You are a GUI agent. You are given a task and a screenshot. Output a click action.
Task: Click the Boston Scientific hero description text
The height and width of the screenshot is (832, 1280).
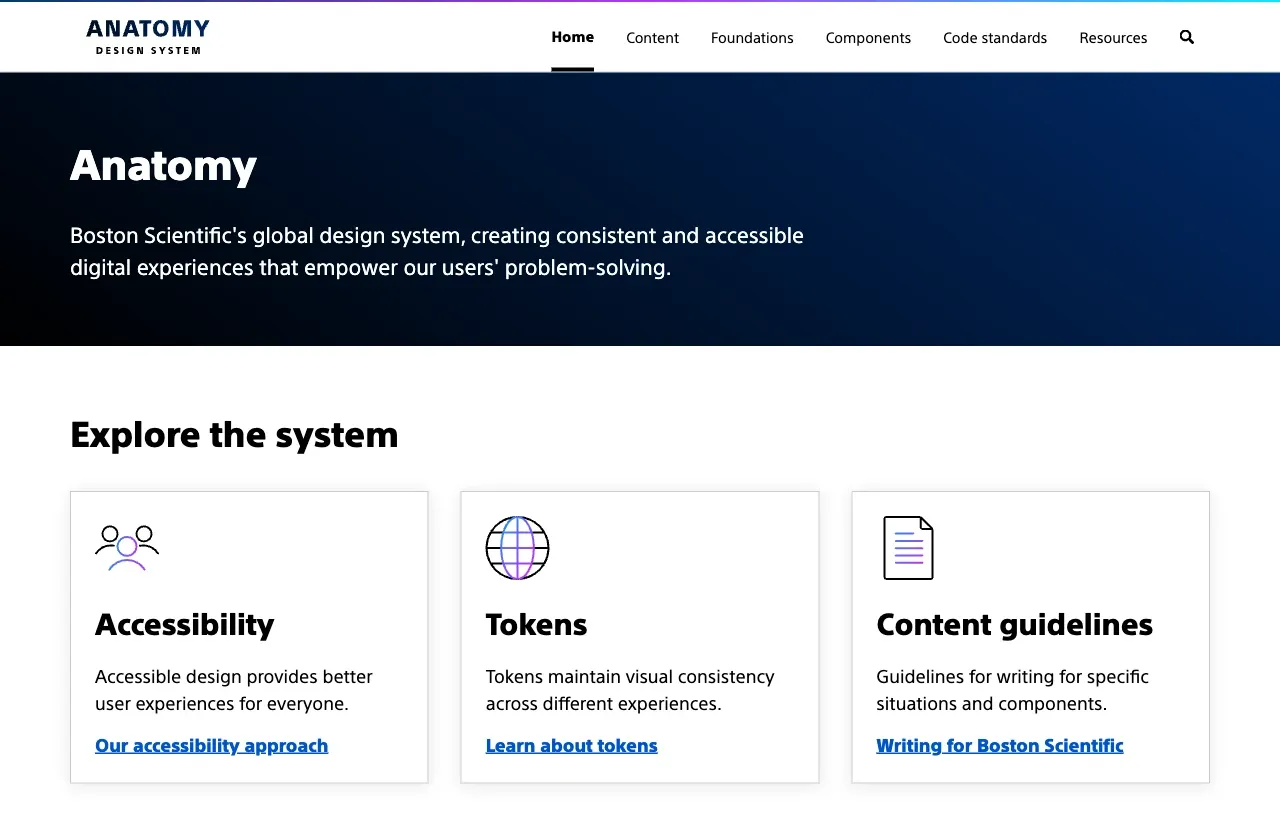tap(437, 252)
